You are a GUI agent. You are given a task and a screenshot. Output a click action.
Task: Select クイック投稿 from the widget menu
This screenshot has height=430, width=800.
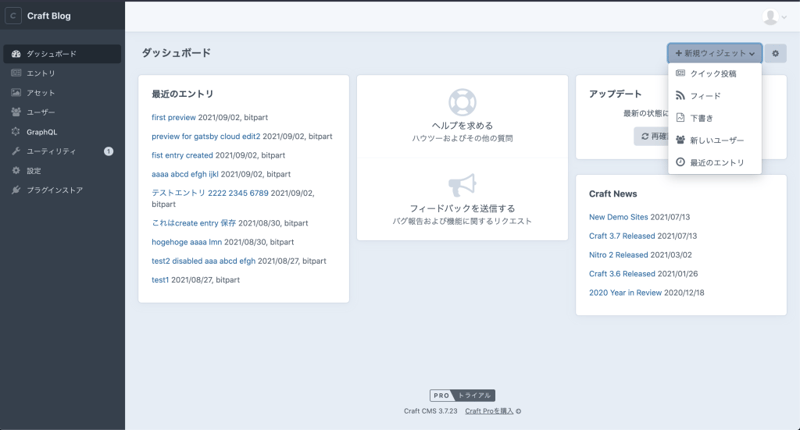click(712, 74)
